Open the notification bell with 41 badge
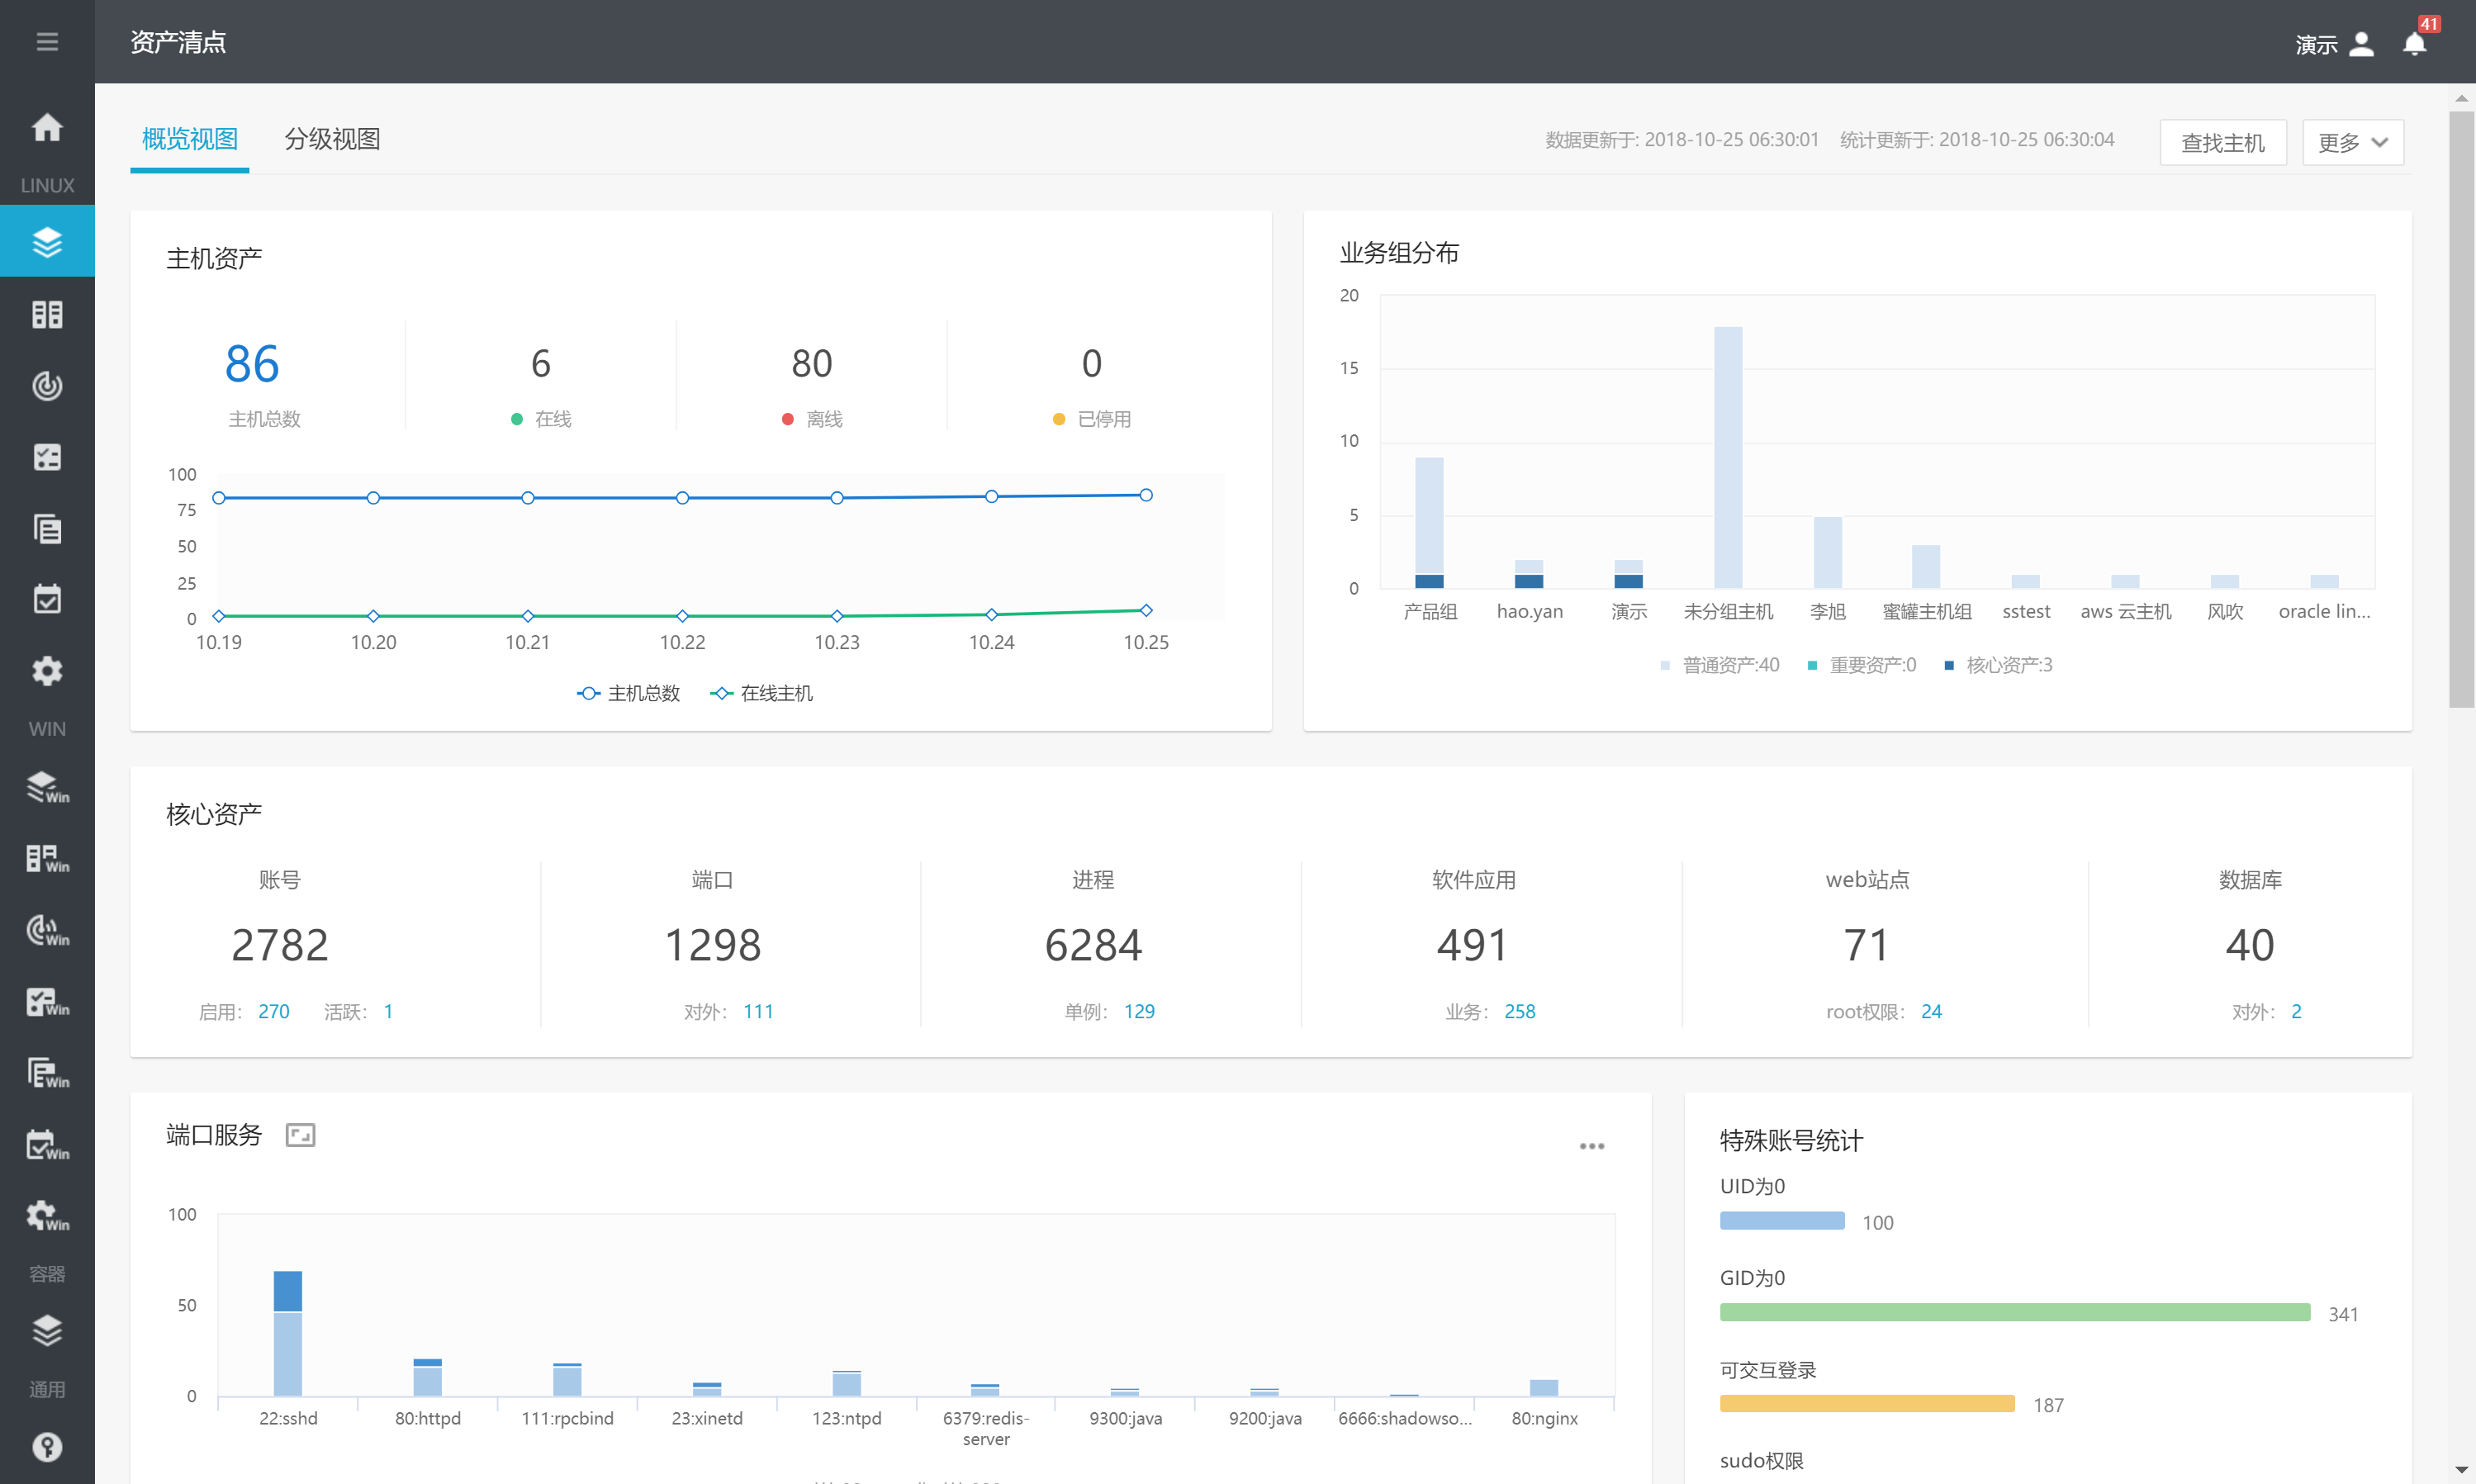This screenshot has width=2476, height=1484. tap(2415, 44)
